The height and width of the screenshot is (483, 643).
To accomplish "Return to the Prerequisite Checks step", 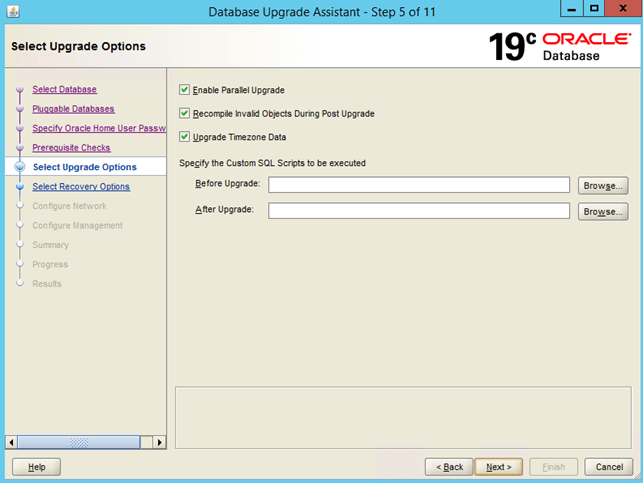I will 71,148.
